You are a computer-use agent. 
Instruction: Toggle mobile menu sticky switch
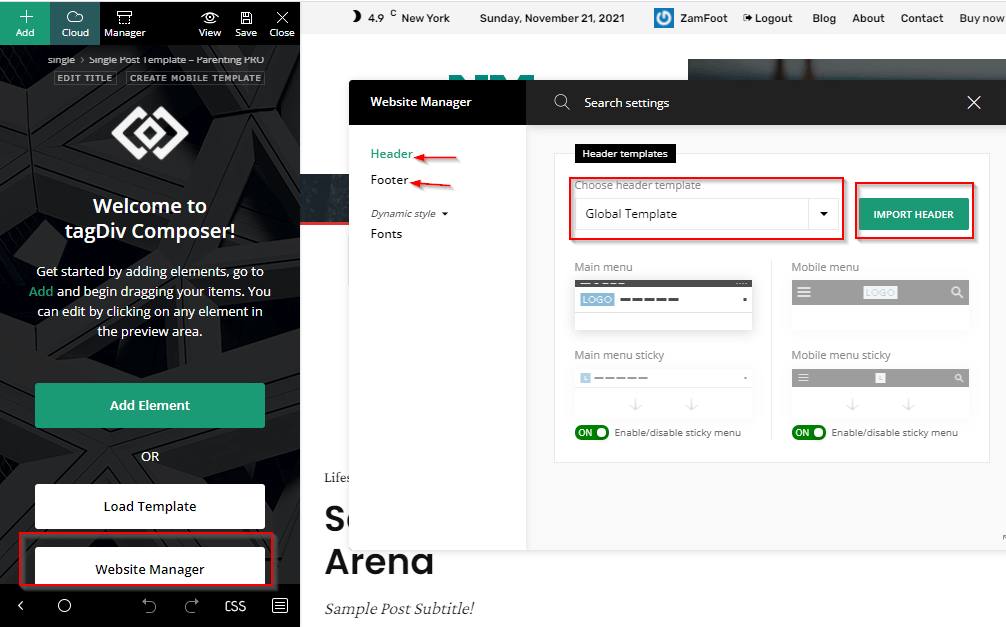(x=808, y=433)
